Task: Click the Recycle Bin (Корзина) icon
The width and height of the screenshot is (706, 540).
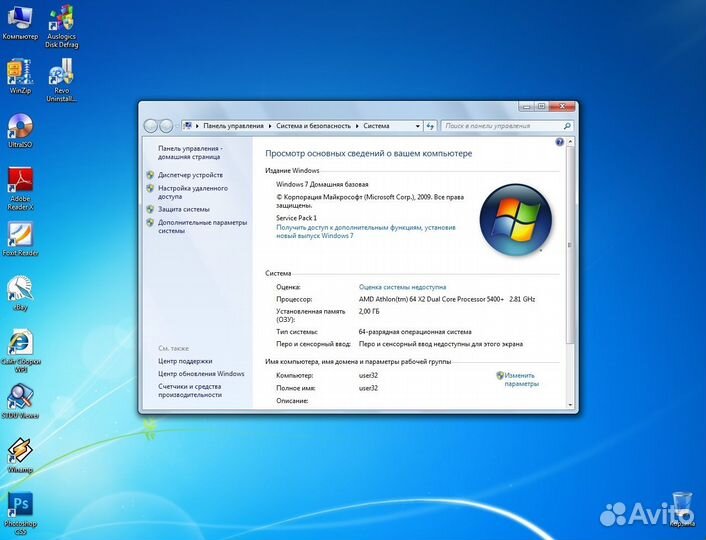Action: 682,509
